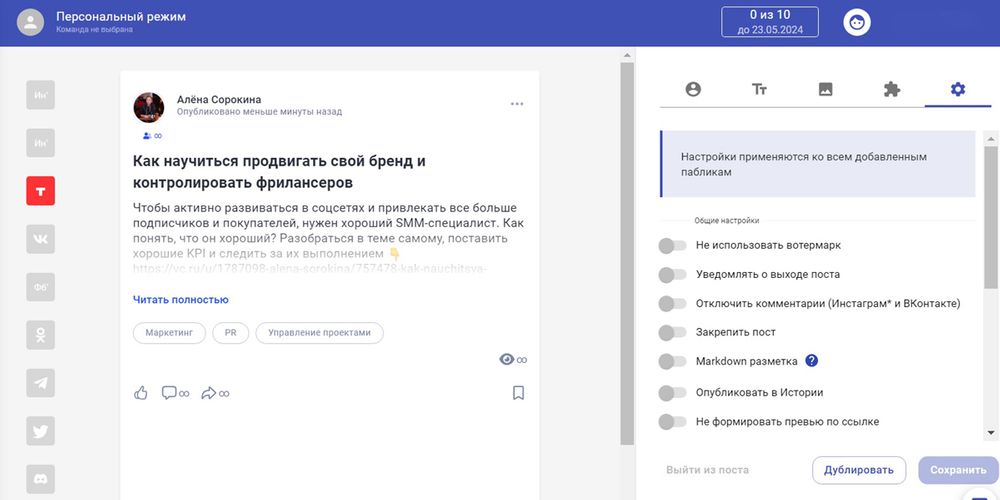The height and width of the screenshot is (500, 1000).
Task: Click the red T network icon
Action: [x=41, y=191]
